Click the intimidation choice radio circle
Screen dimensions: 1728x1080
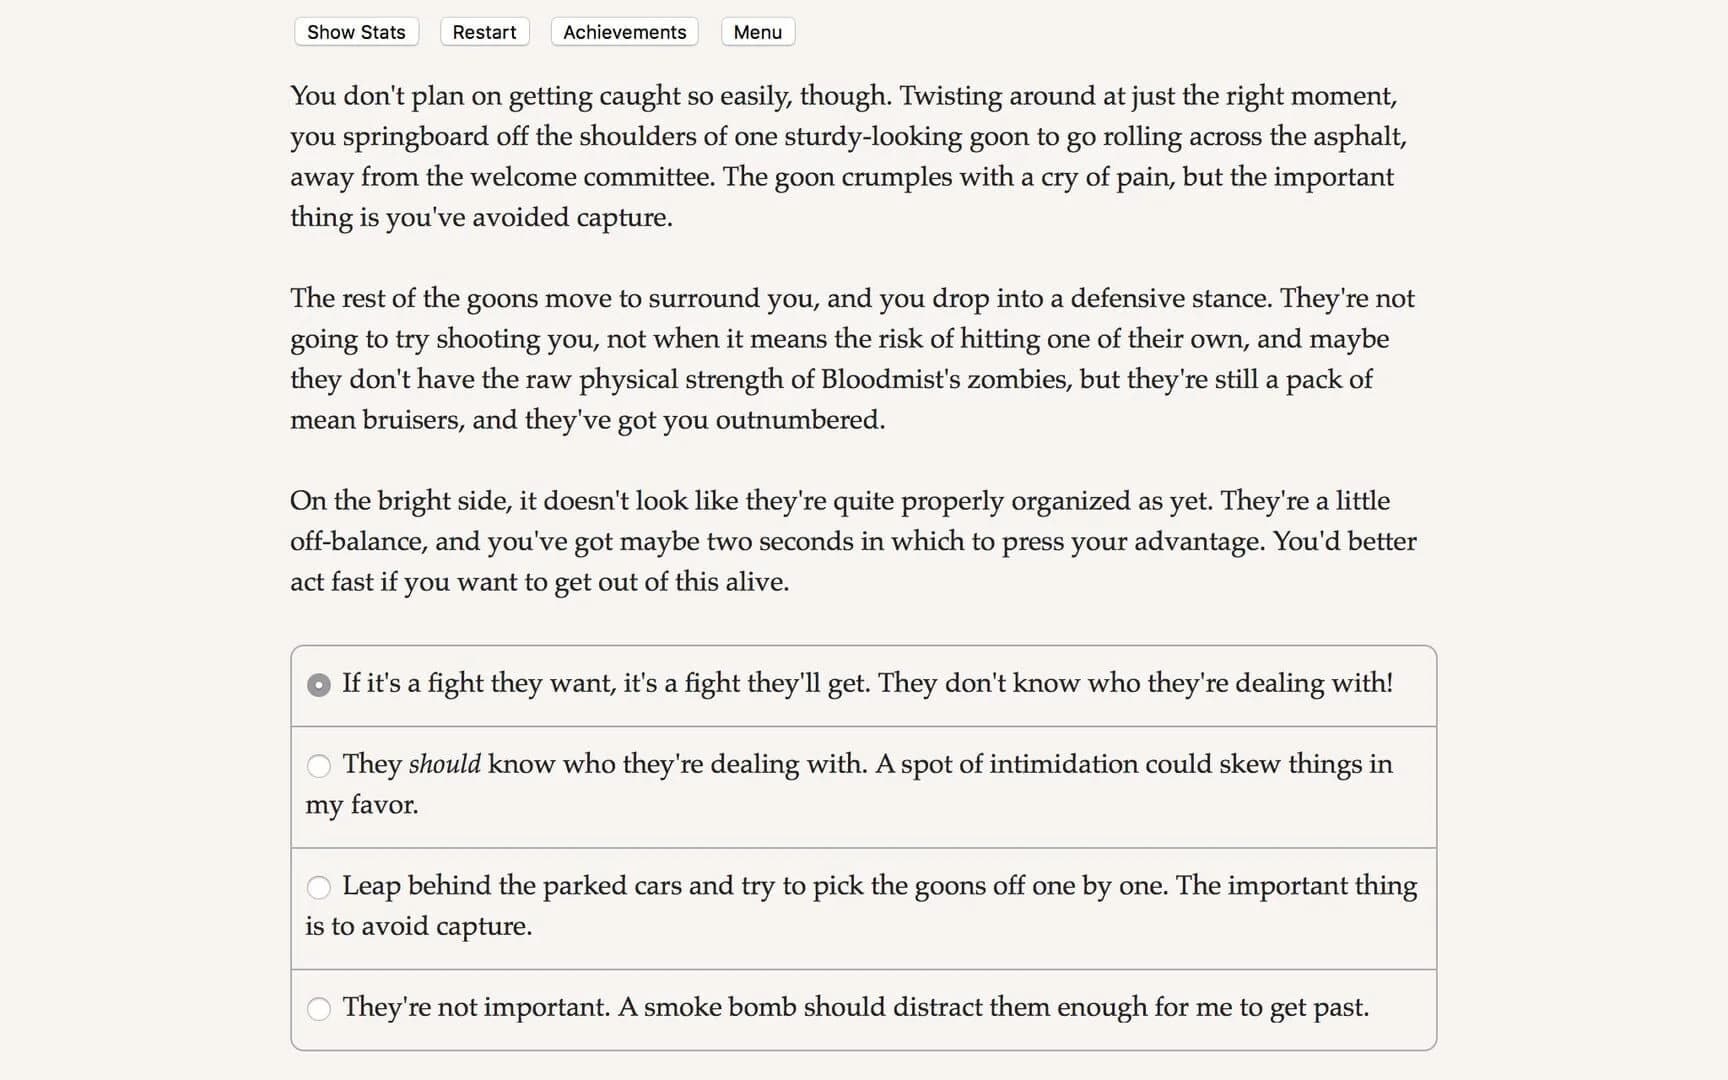[x=319, y=766]
